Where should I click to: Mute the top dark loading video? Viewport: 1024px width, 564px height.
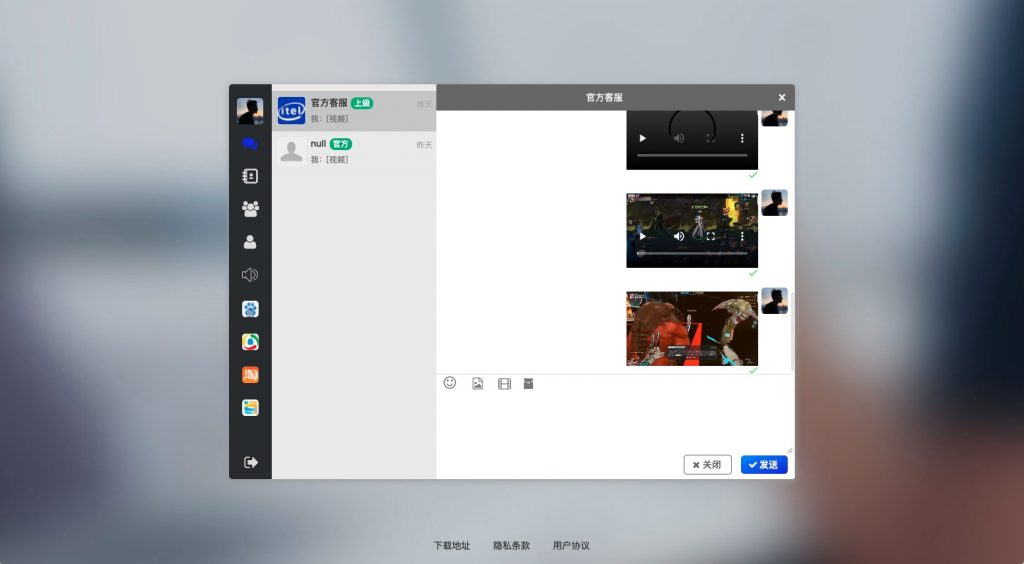click(679, 138)
